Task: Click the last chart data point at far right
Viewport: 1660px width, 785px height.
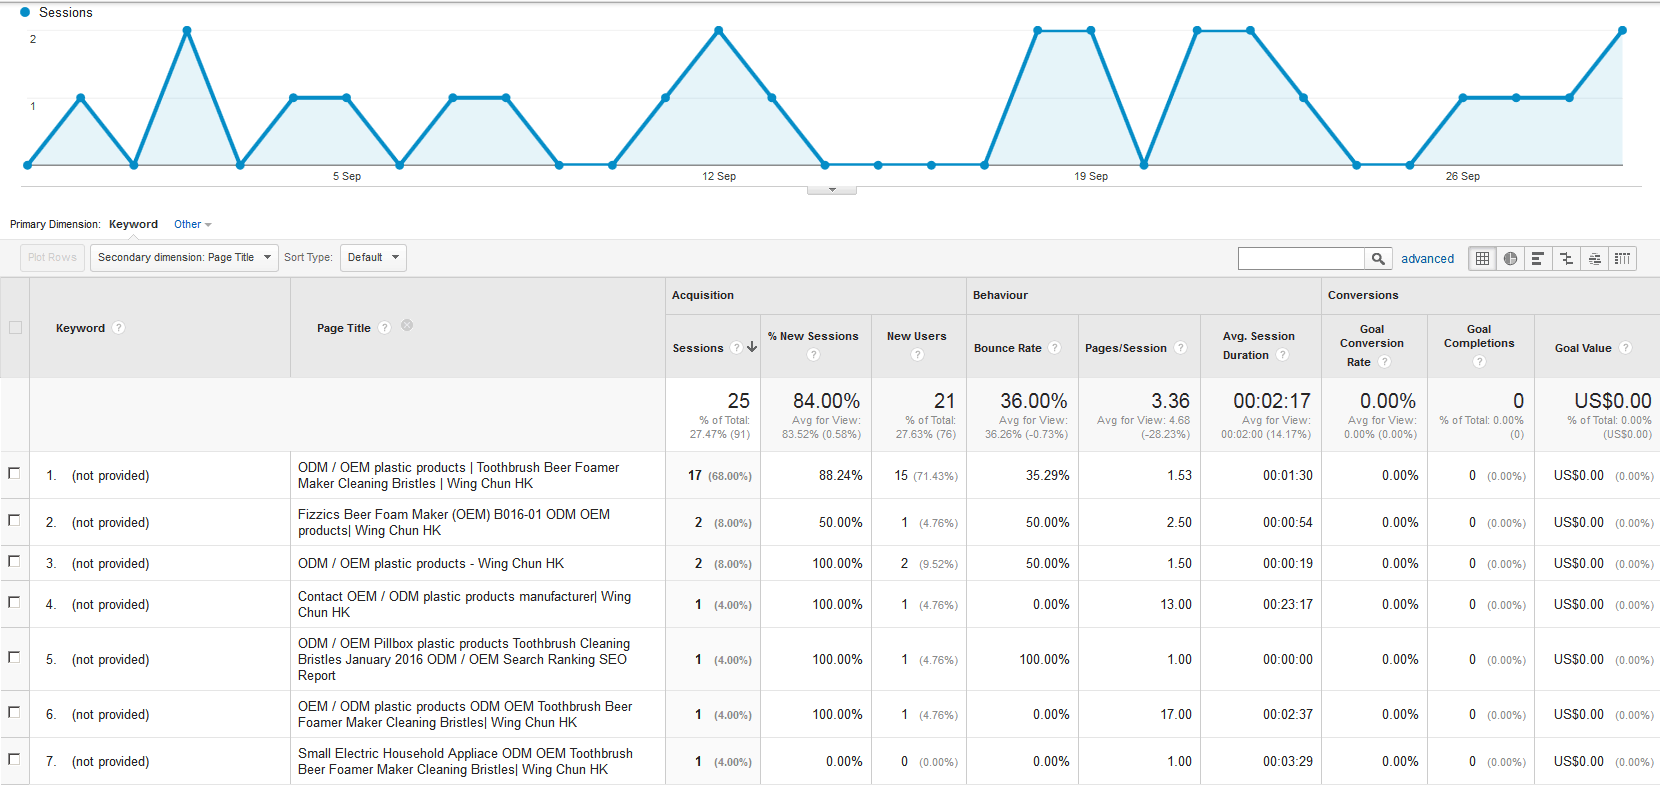Action: [x=1622, y=31]
